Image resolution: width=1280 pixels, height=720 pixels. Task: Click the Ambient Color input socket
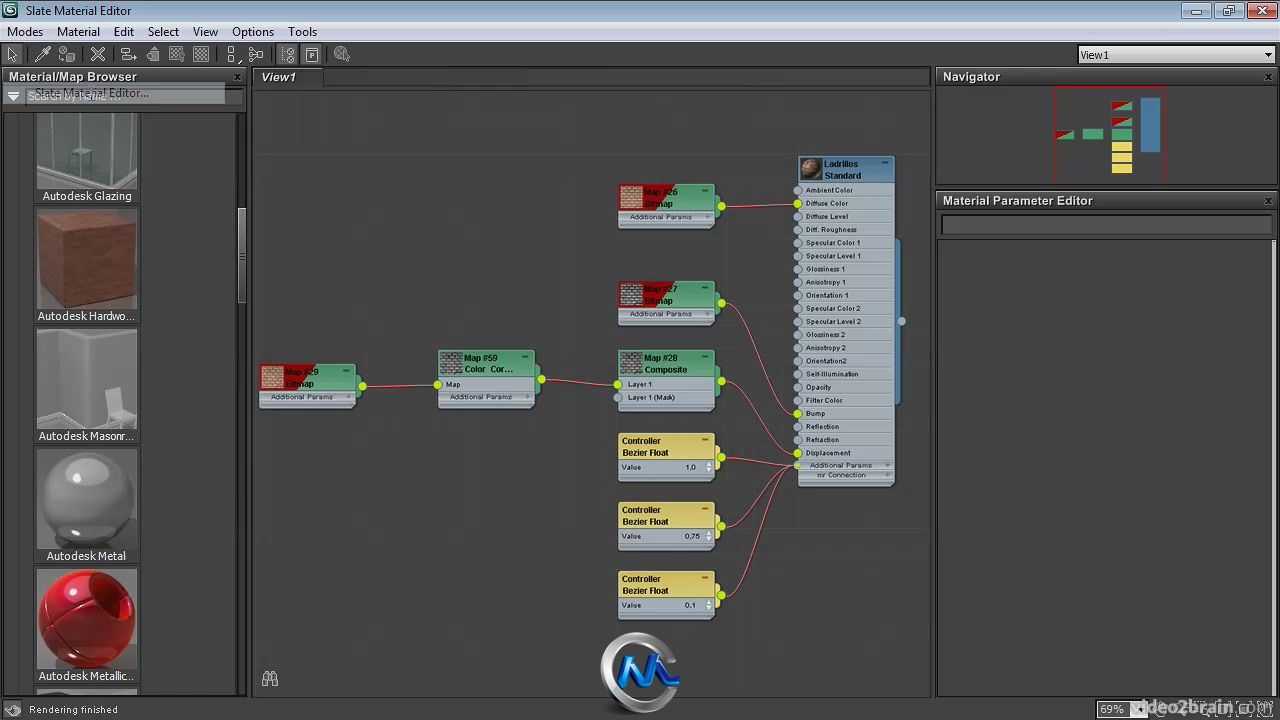coord(798,190)
